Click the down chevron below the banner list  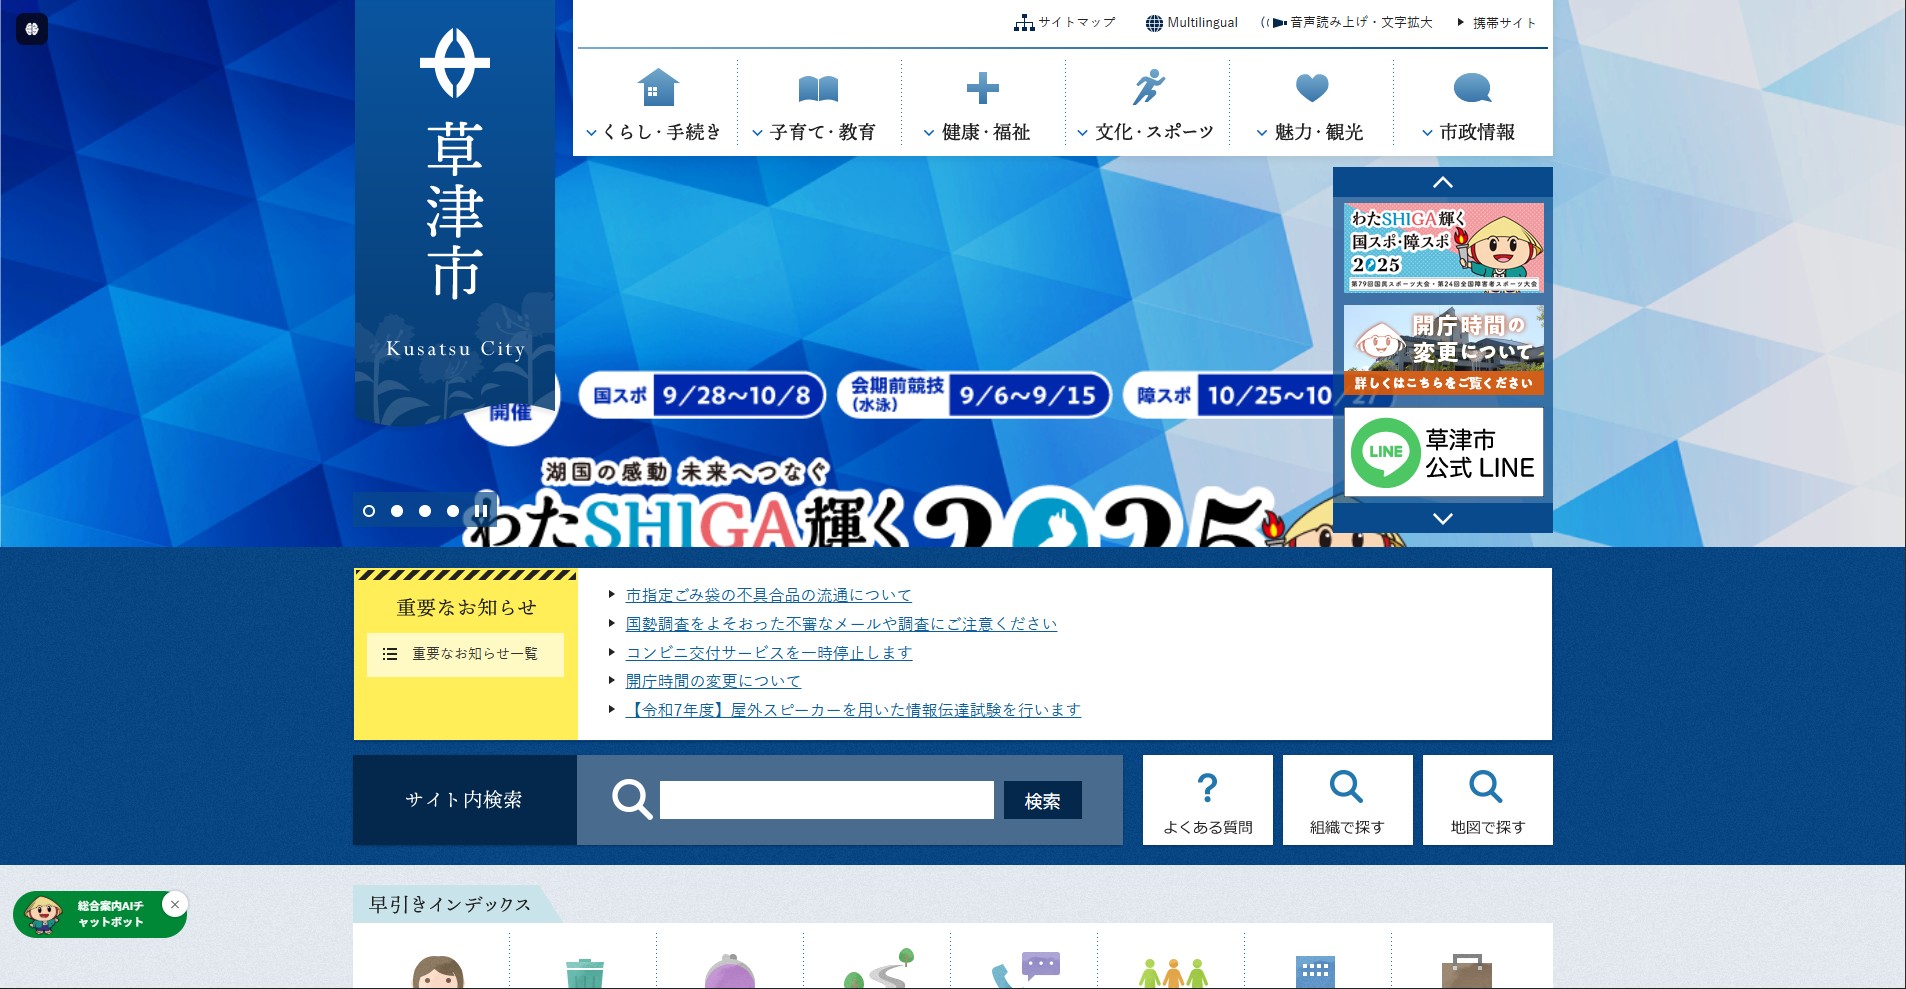click(1442, 518)
